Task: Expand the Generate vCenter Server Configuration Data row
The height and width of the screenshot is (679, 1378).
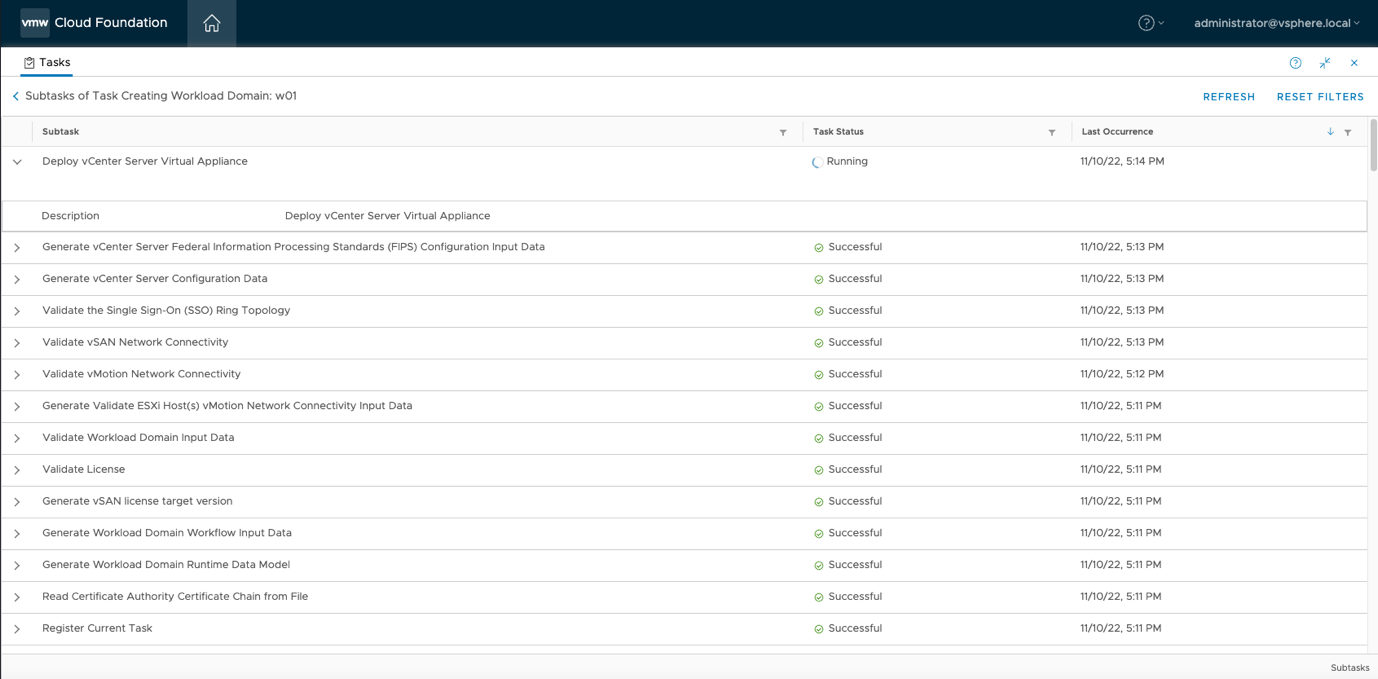Action: point(17,279)
